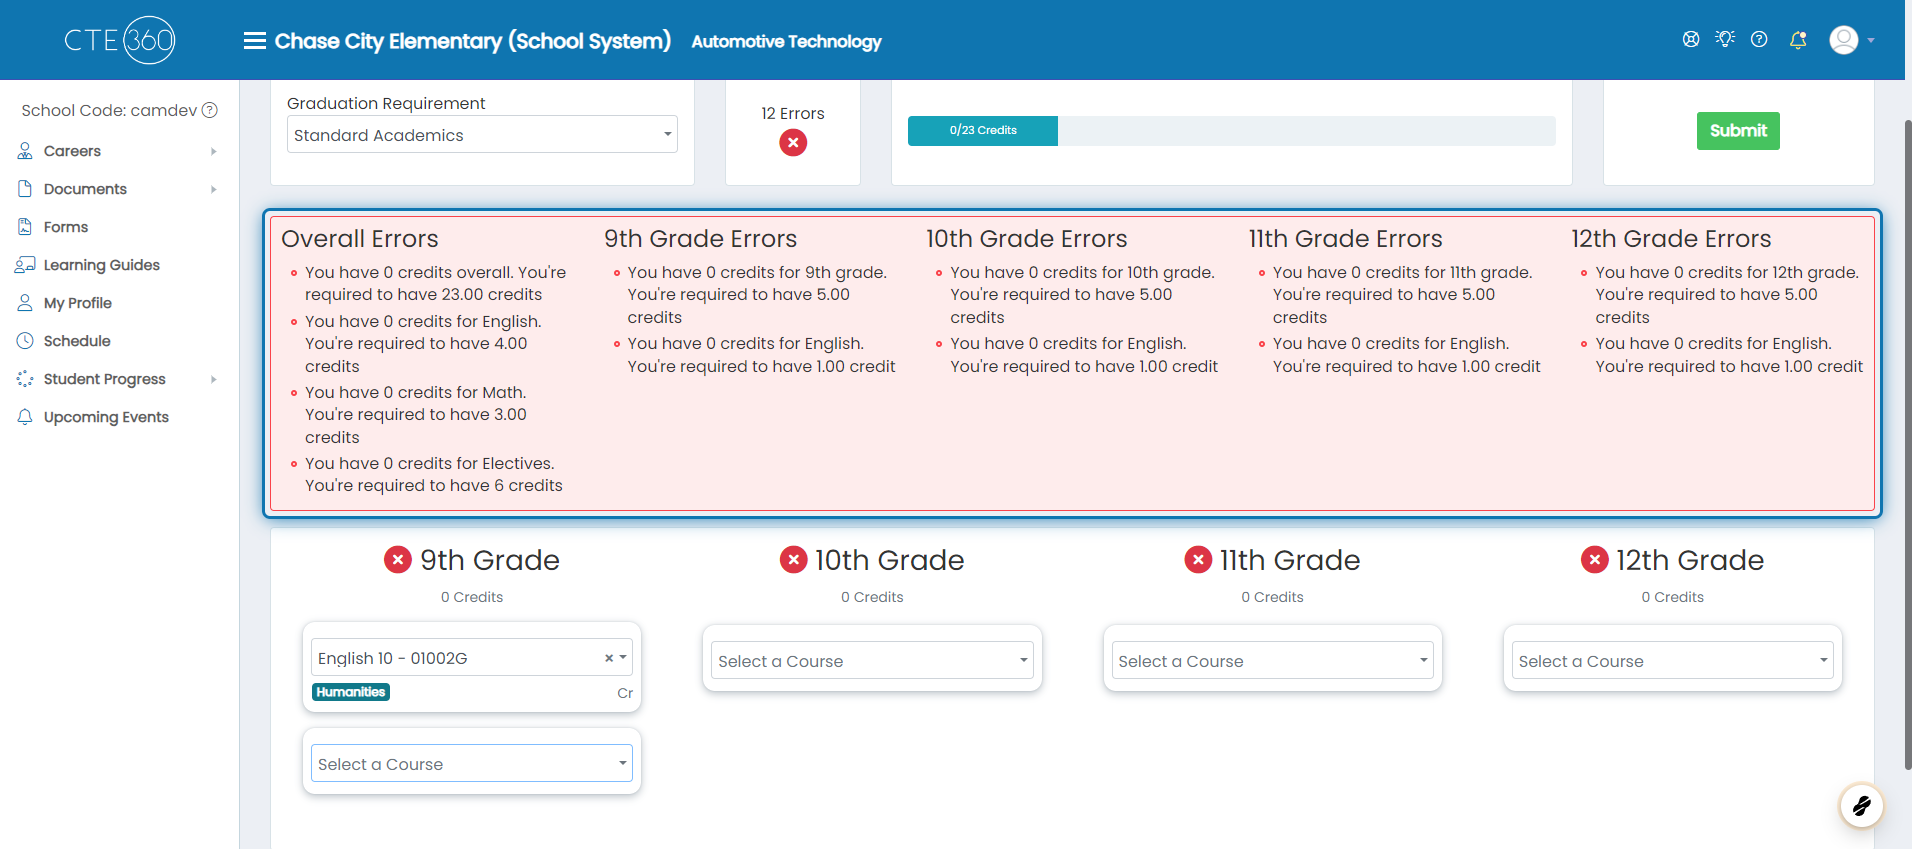Screen dimensions: 1912x849
Task: Click the notifications bell icon
Action: click(x=1798, y=40)
